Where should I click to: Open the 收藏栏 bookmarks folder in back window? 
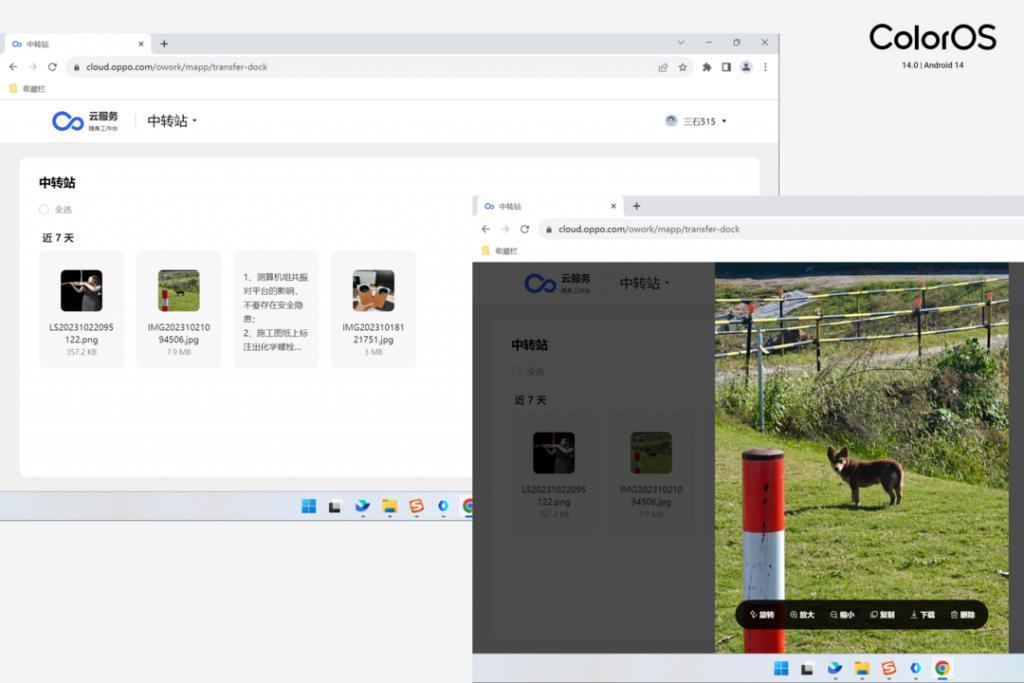tap(28, 89)
